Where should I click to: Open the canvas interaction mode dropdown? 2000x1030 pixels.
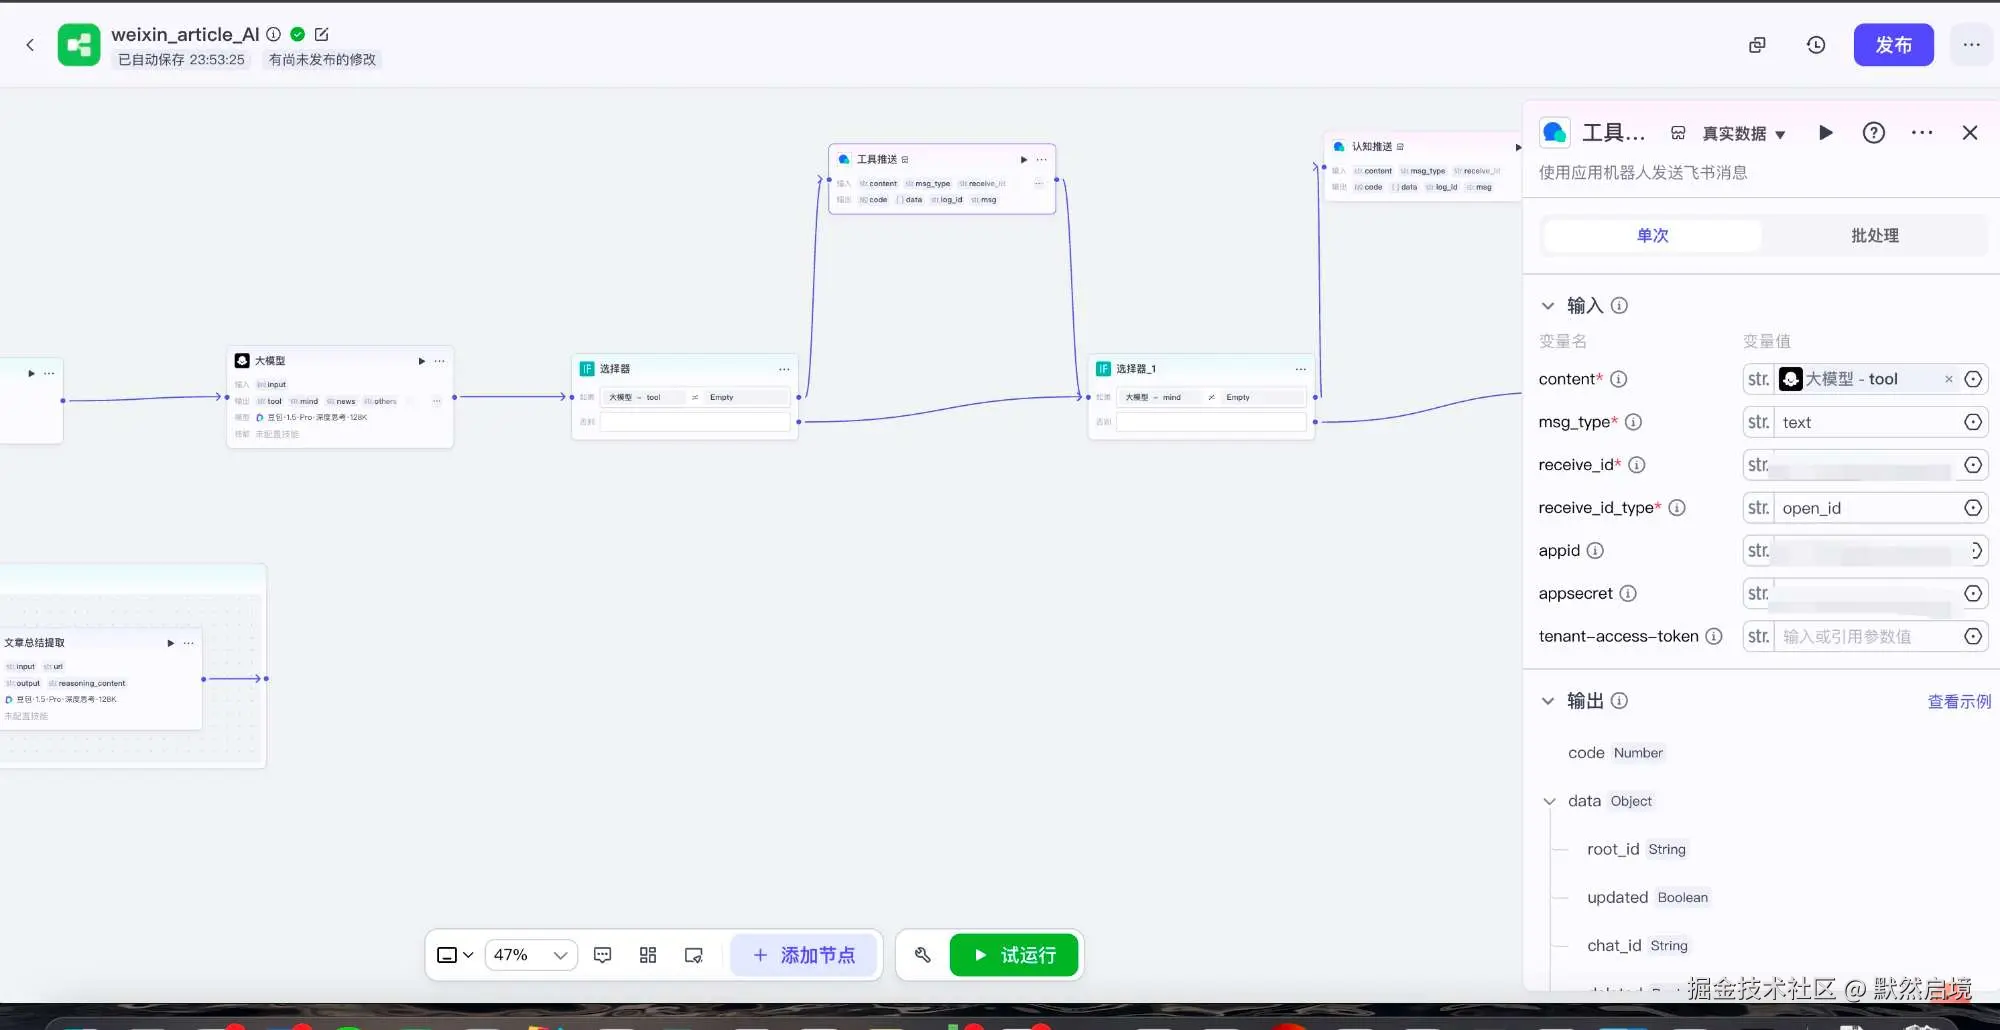click(x=455, y=955)
